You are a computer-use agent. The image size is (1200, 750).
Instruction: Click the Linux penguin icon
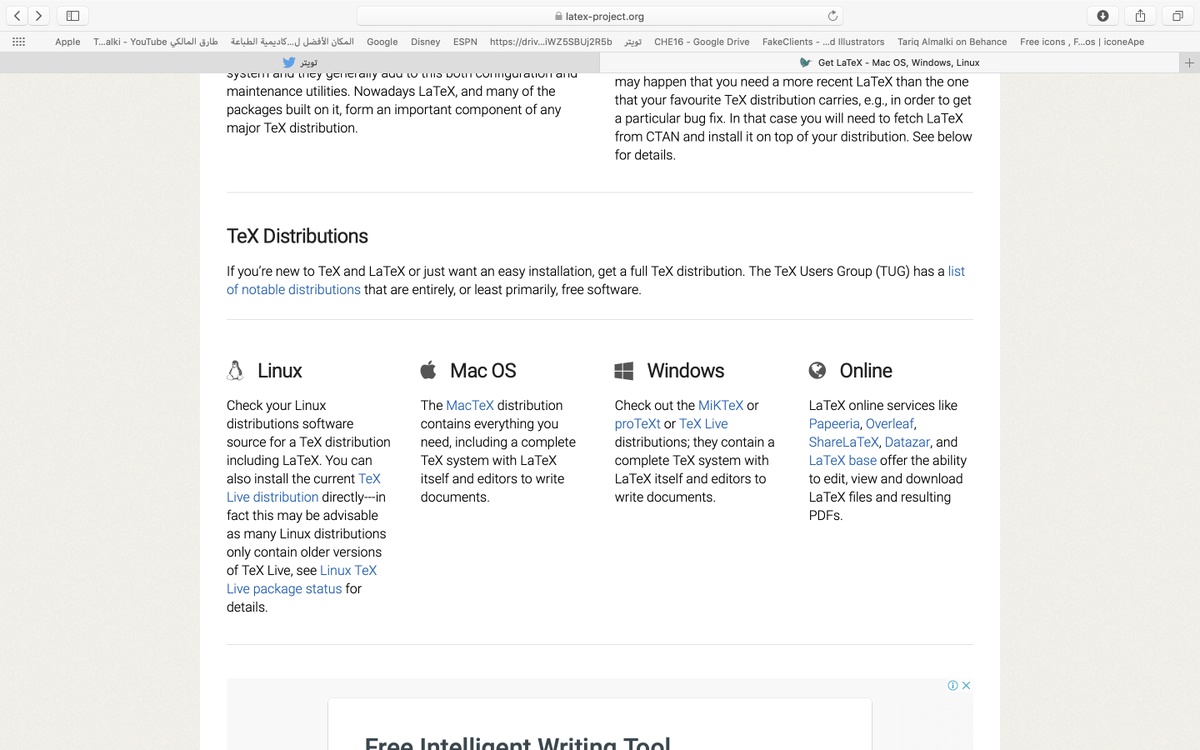(x=235, y=370)
